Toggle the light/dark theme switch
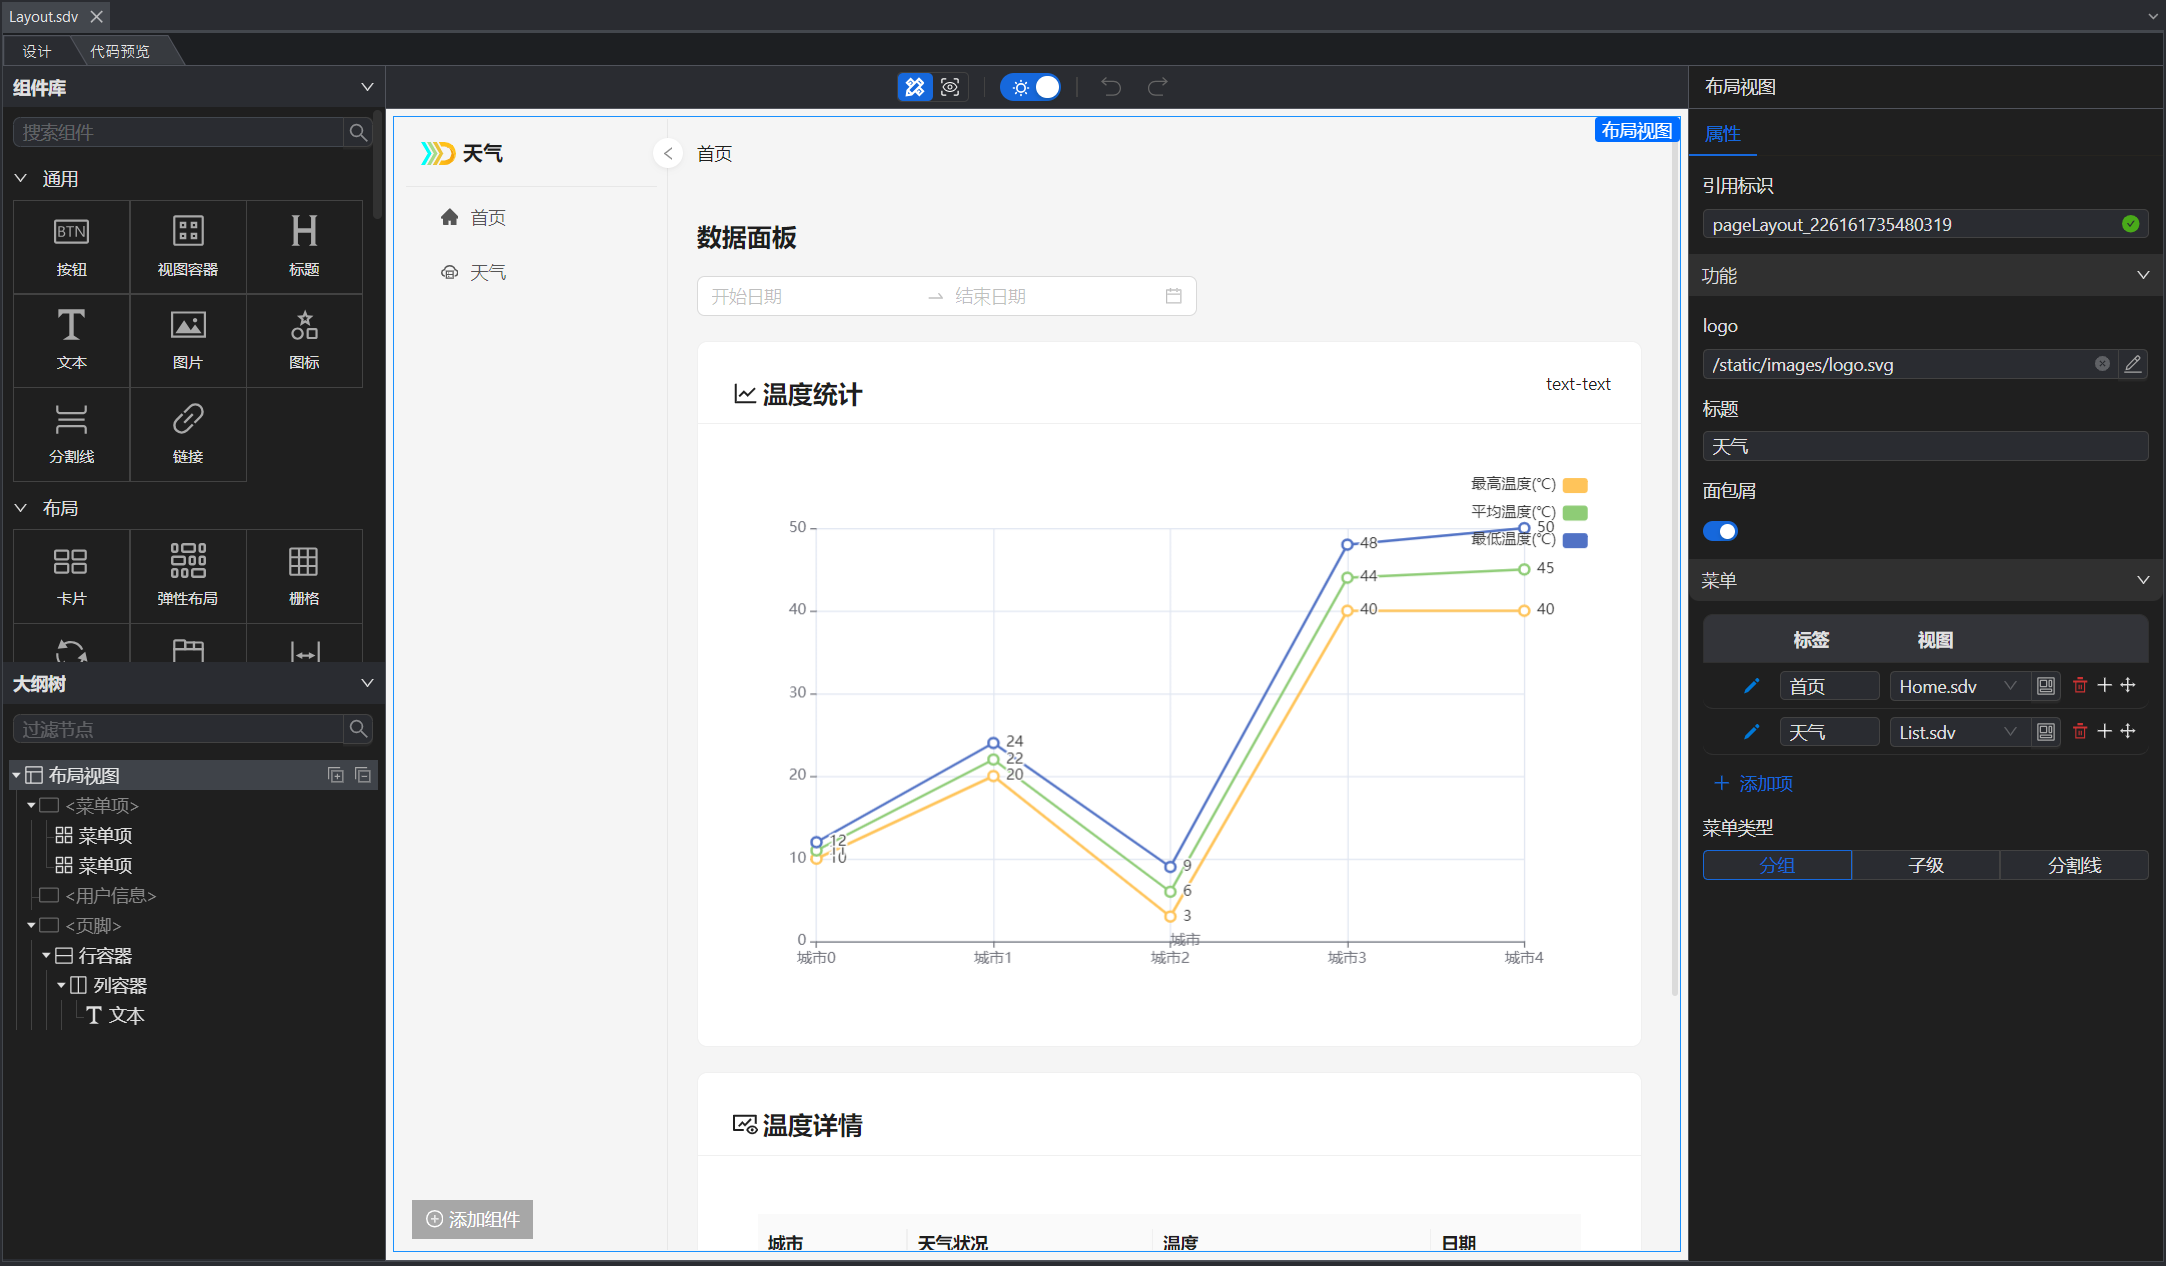The width and height of the screenshot is (2166, 1266). (1031, 87)
